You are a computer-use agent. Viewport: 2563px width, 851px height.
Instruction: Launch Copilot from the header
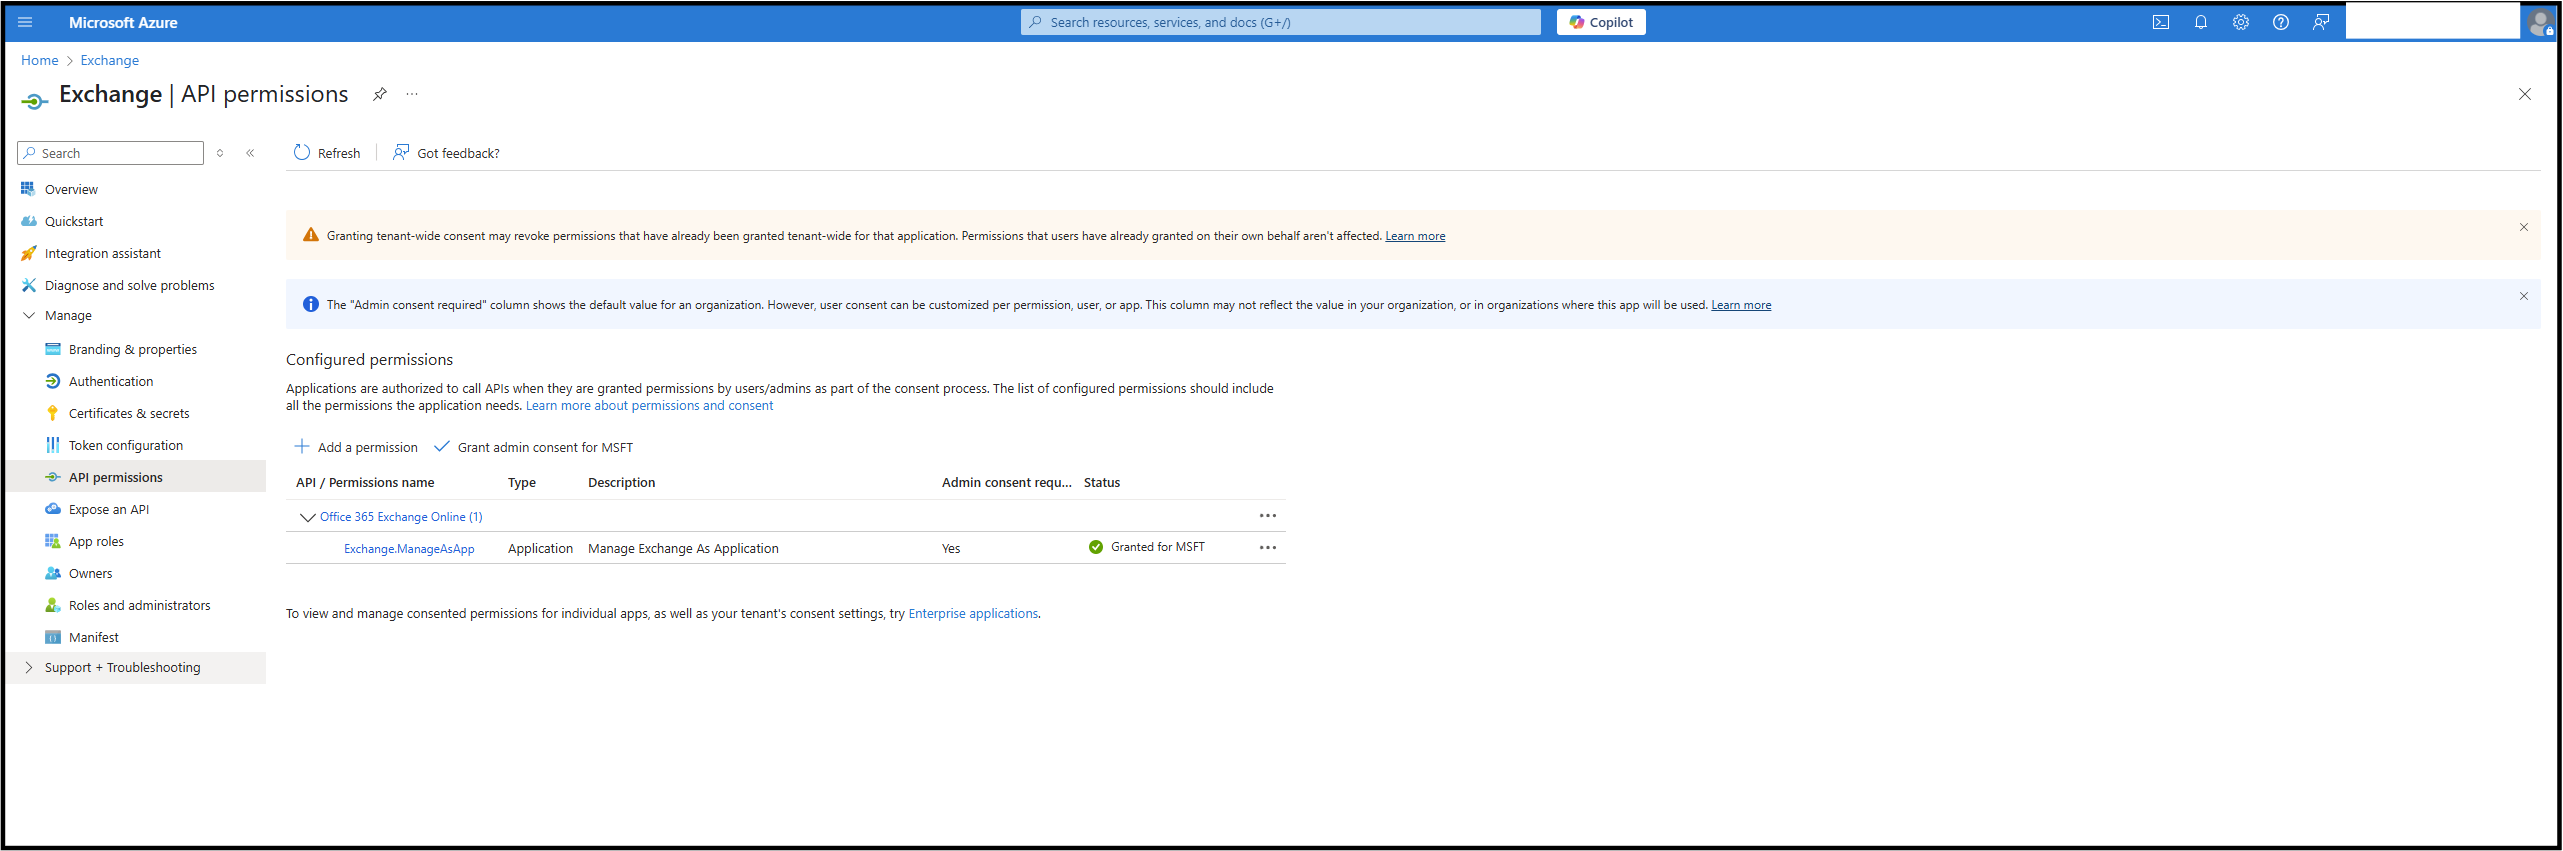pyautogui.click(x=1601, y=22)
